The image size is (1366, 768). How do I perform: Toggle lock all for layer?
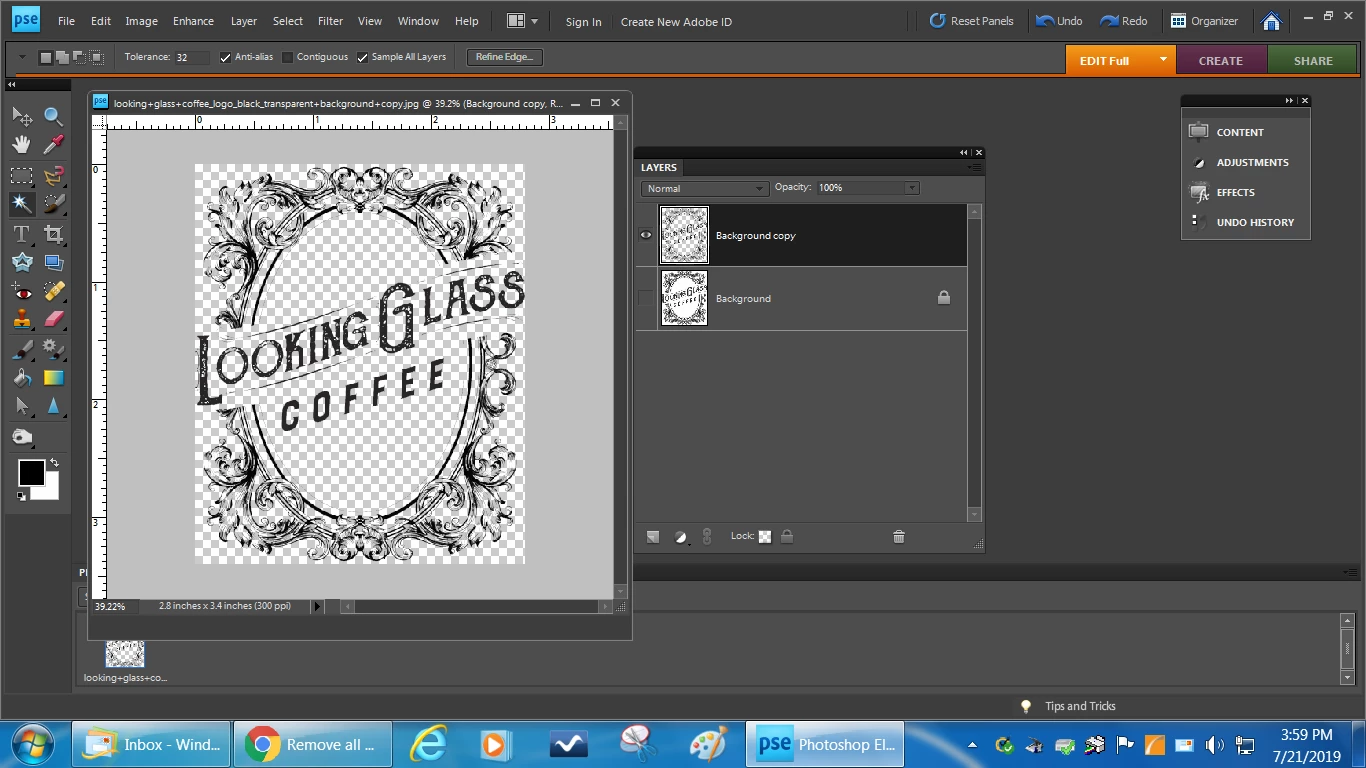coord(787,537)
